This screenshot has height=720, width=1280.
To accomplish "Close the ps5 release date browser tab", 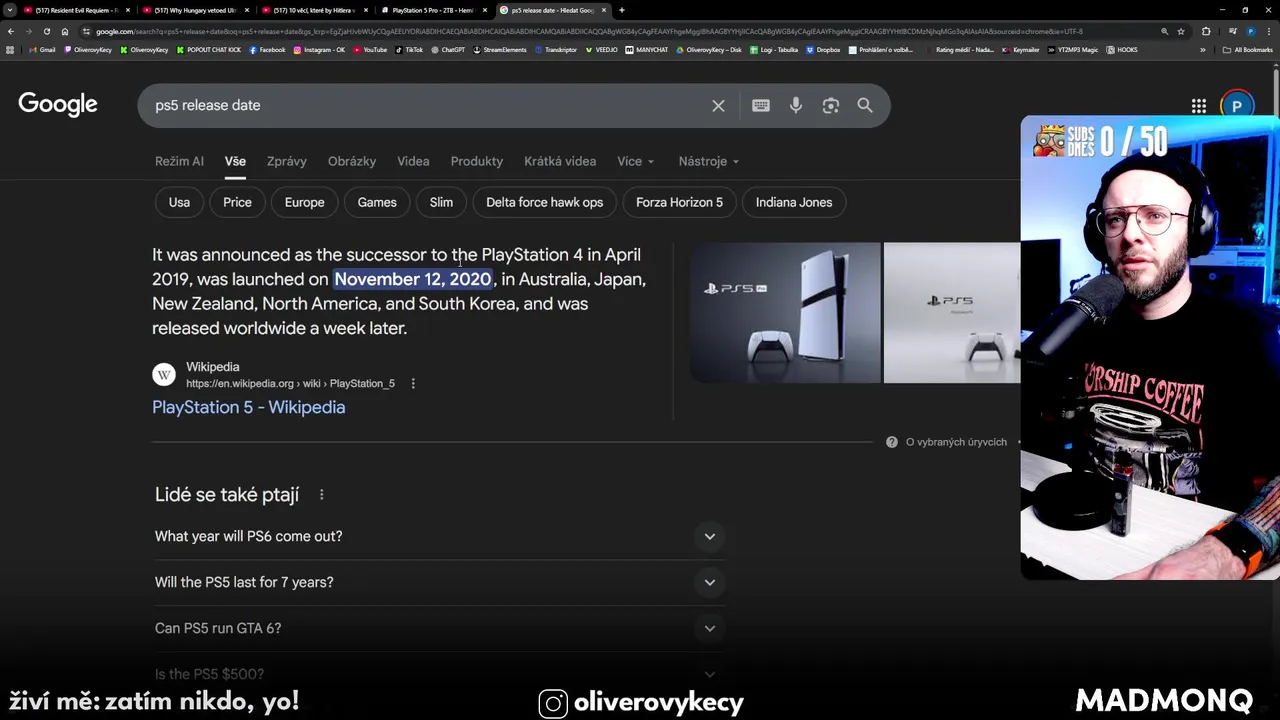I will point(604,10).
